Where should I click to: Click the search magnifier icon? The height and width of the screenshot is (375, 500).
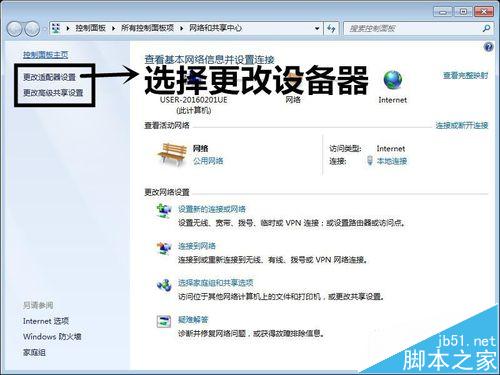click(486, 29)
